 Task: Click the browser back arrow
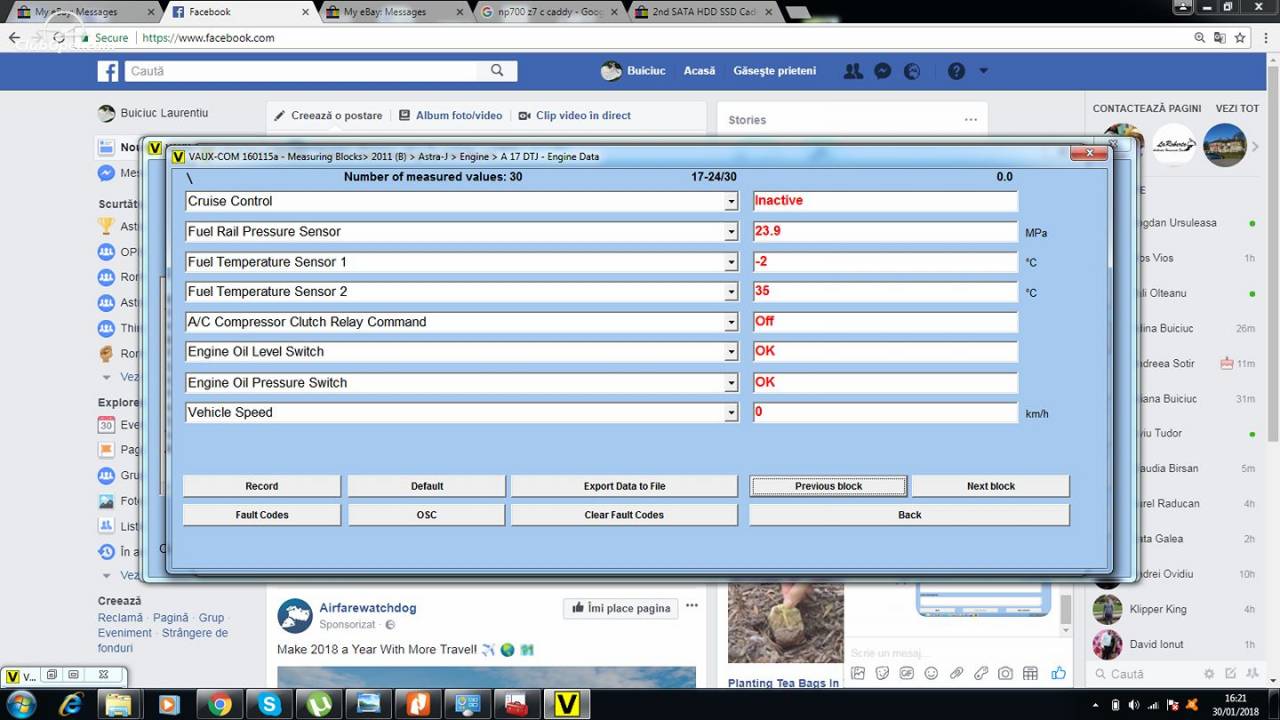coord(15,38)
